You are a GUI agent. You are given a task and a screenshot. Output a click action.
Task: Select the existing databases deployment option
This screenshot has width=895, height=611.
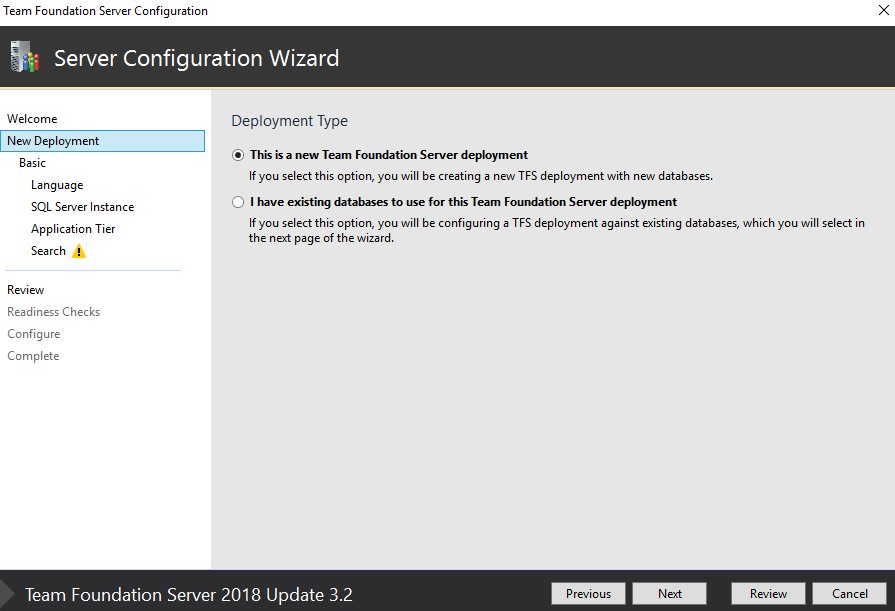click(x=238, y=202)
